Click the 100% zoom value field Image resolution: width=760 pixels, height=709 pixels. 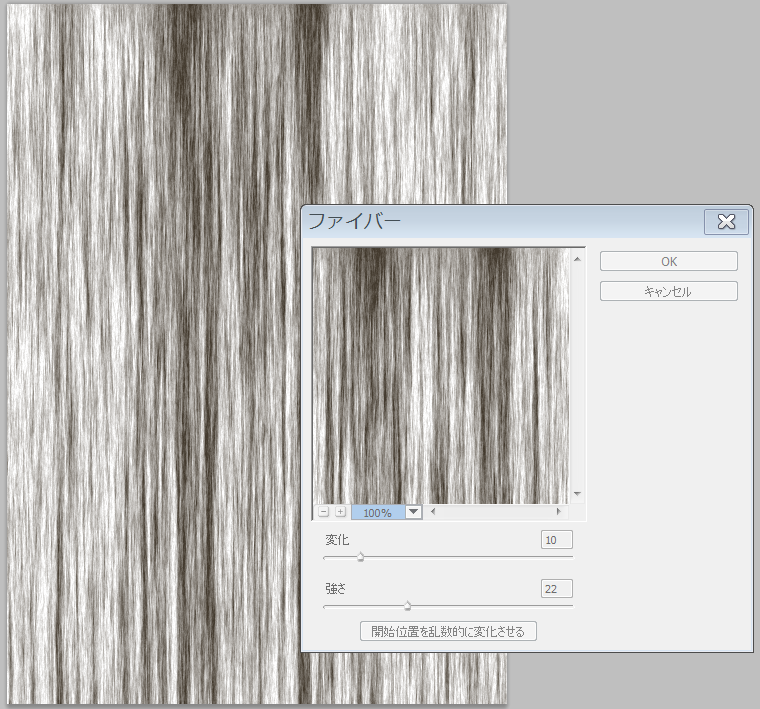point(378,512)
